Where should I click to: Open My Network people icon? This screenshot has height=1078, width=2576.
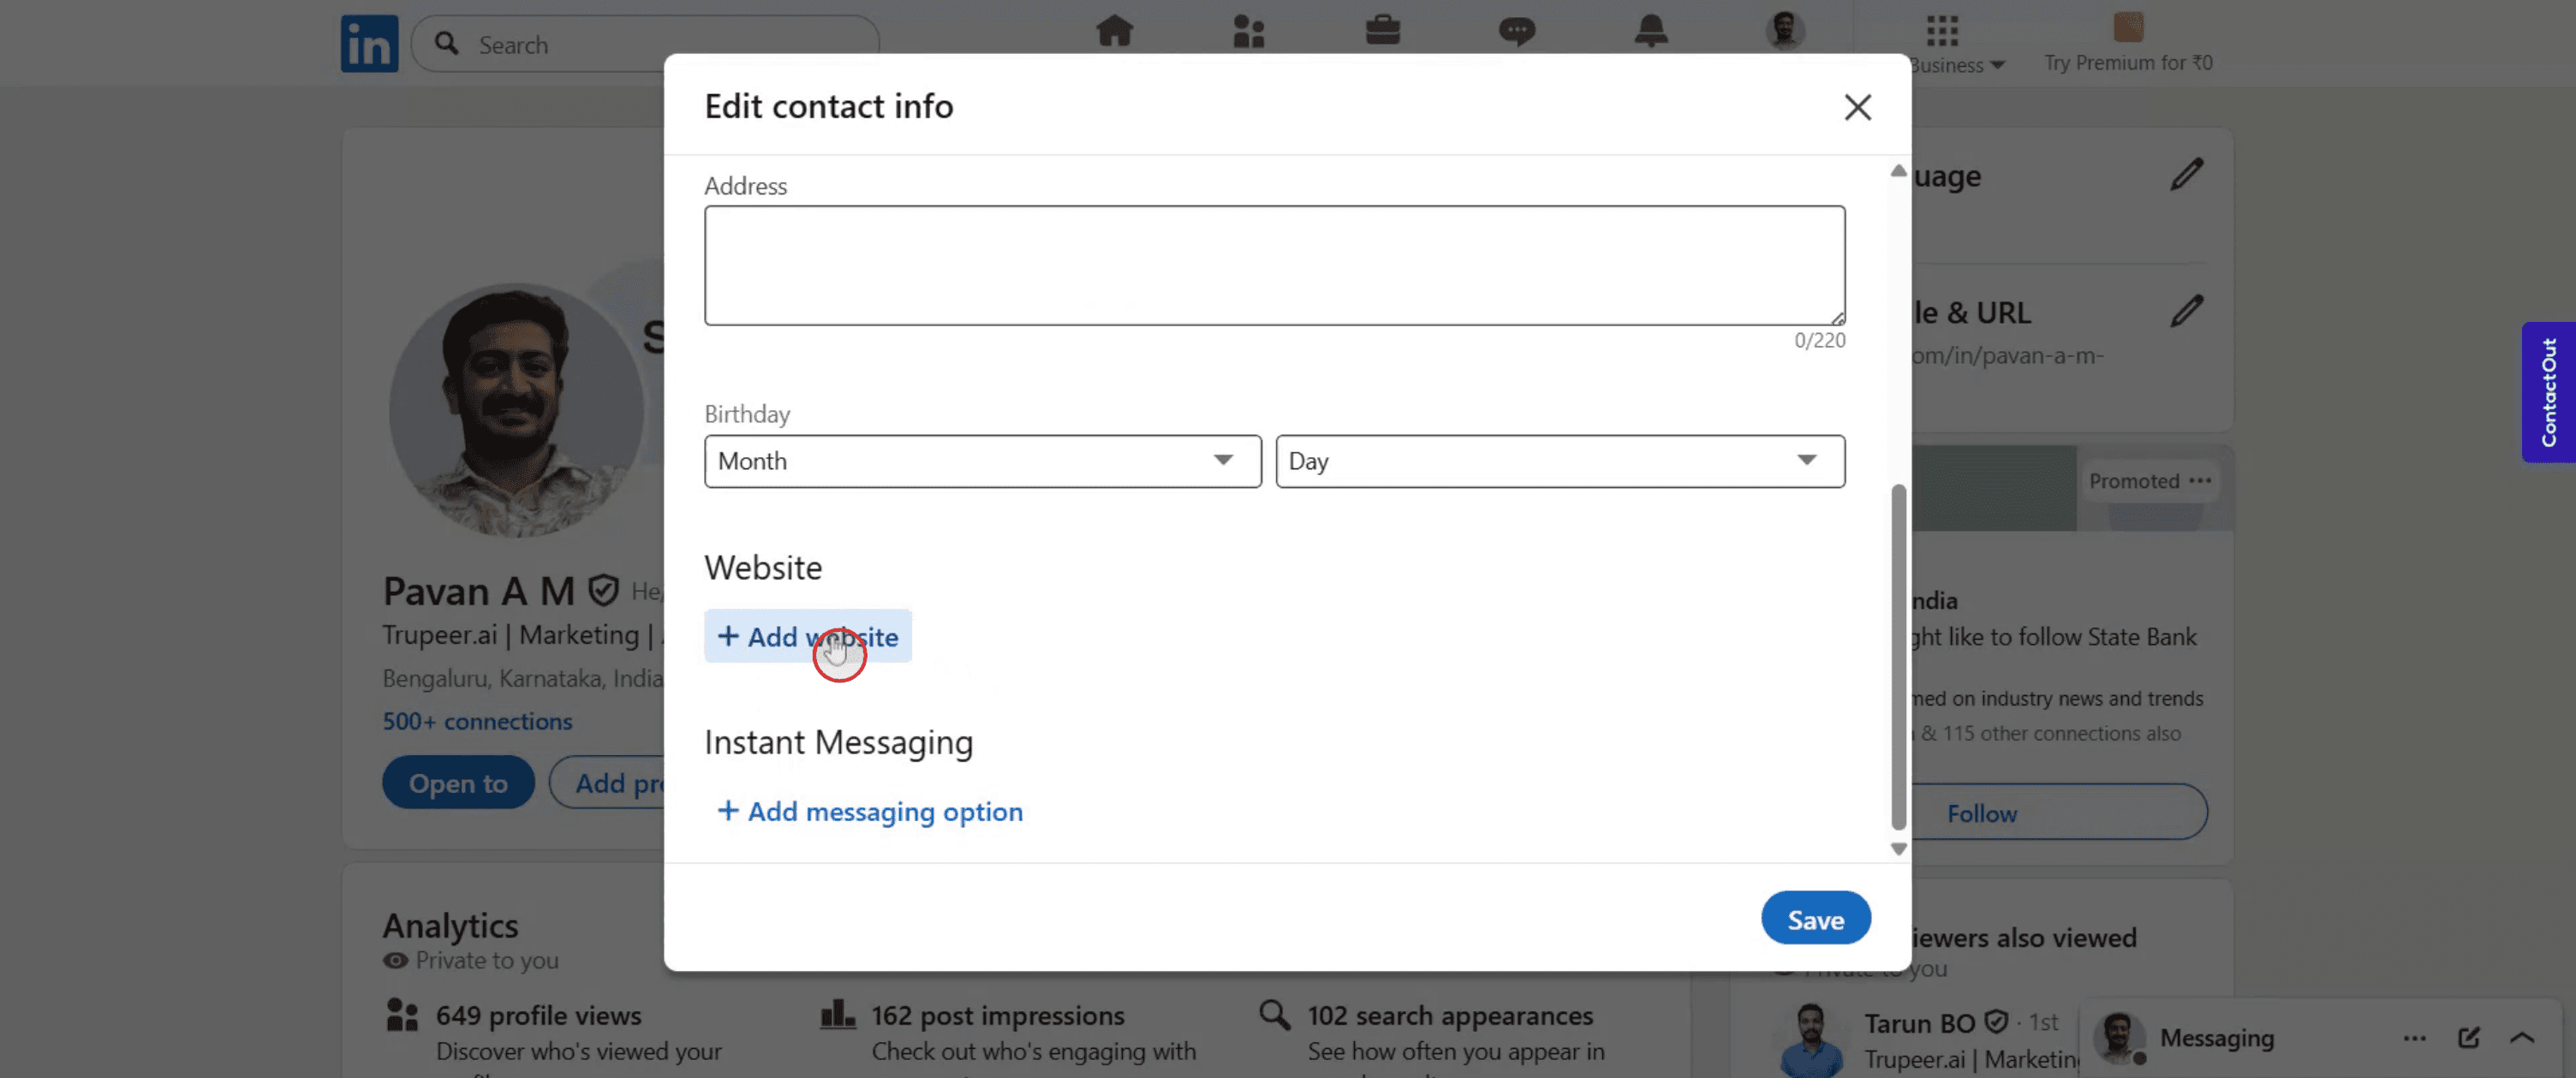(1248, 31)
